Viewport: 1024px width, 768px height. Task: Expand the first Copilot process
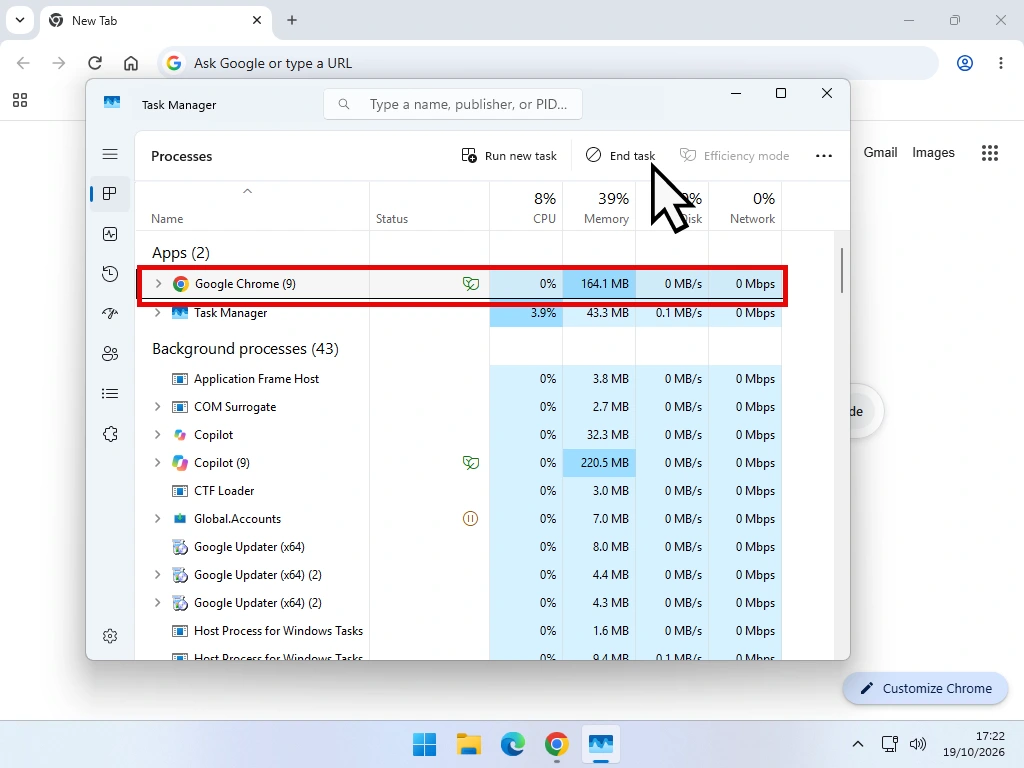pos(157,435)
